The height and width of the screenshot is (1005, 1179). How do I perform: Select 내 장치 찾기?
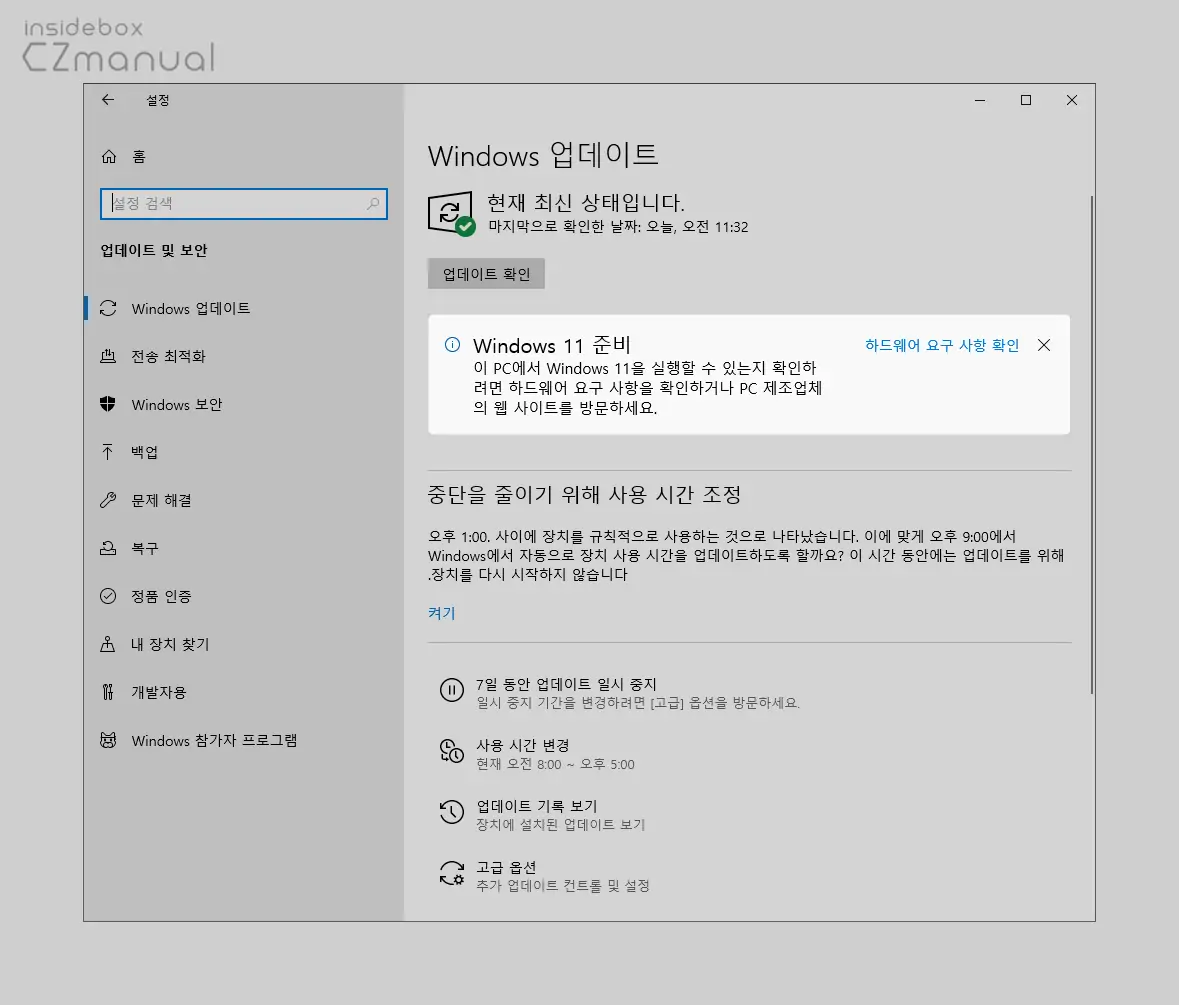(x=244, y=644)
